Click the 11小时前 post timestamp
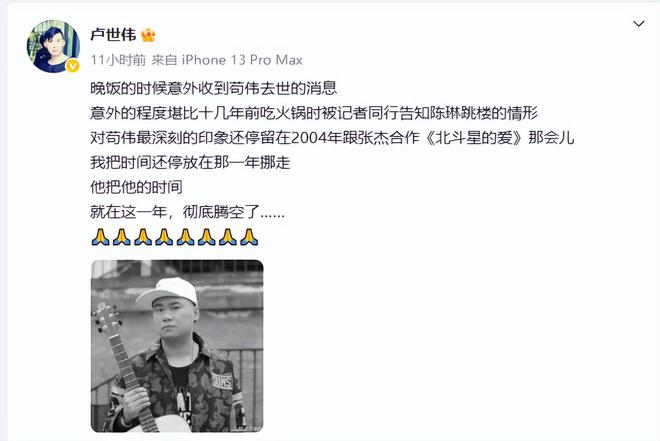The image size is (660, 441). 118,60
